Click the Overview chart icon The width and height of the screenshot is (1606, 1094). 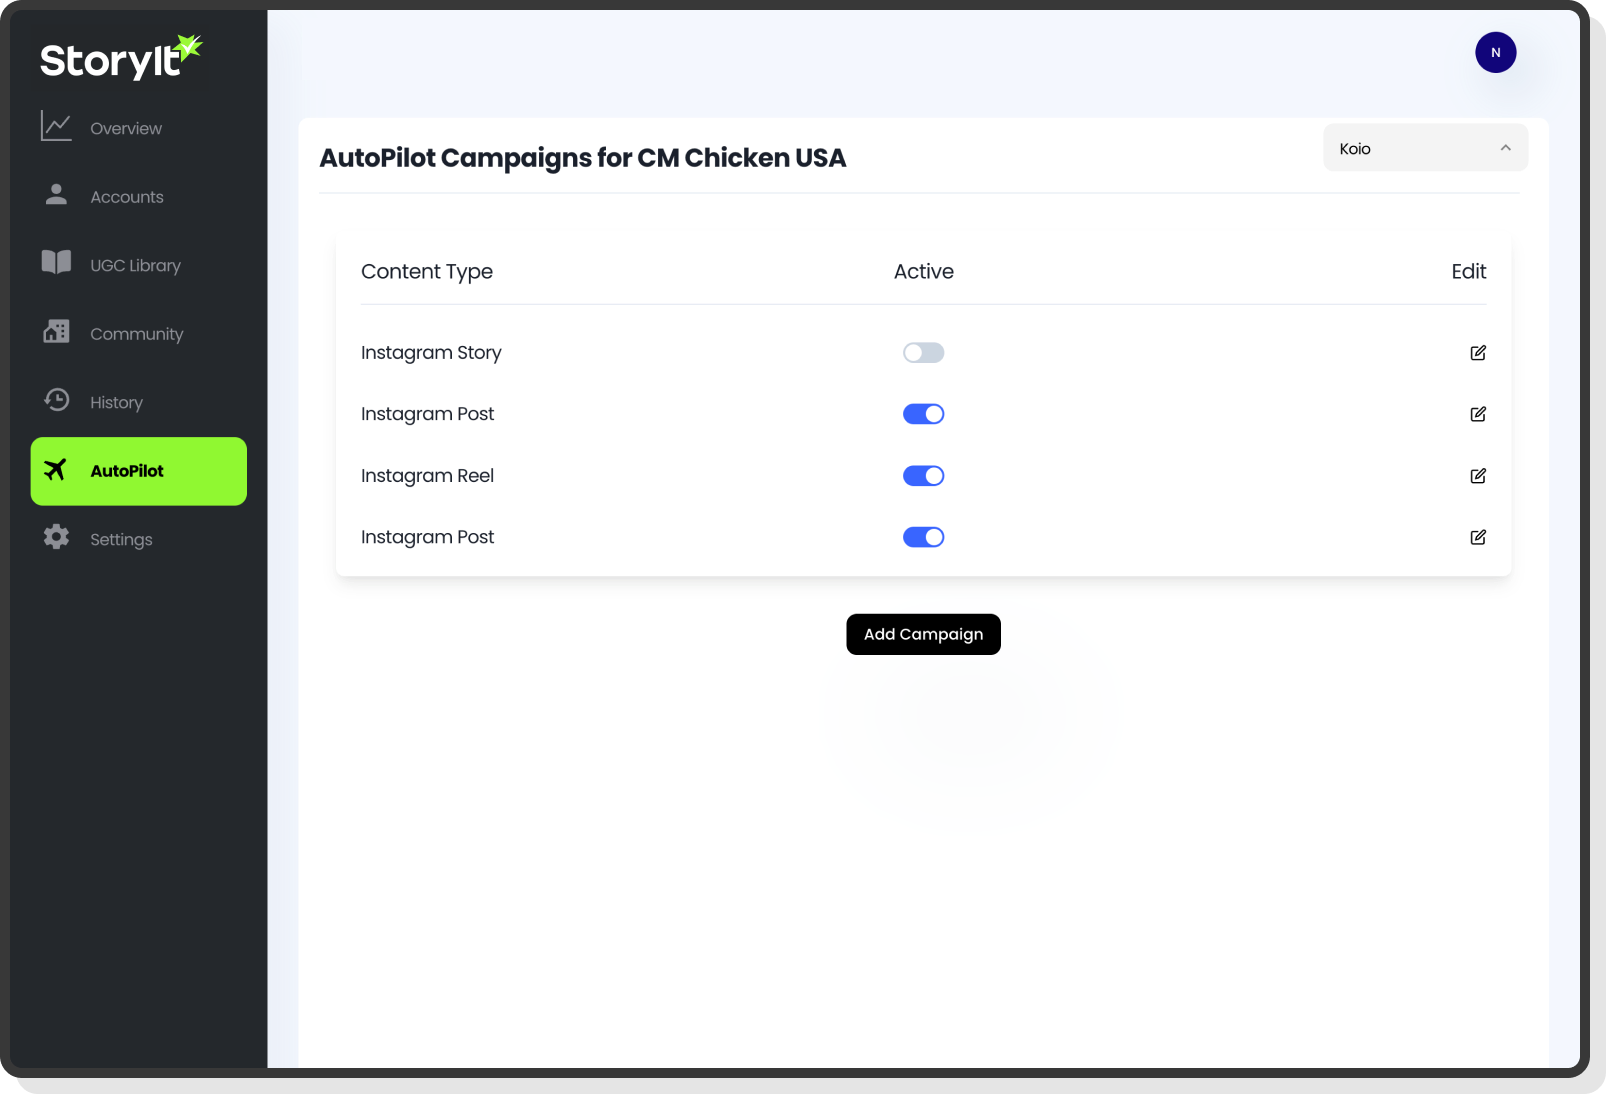point(56,127)
